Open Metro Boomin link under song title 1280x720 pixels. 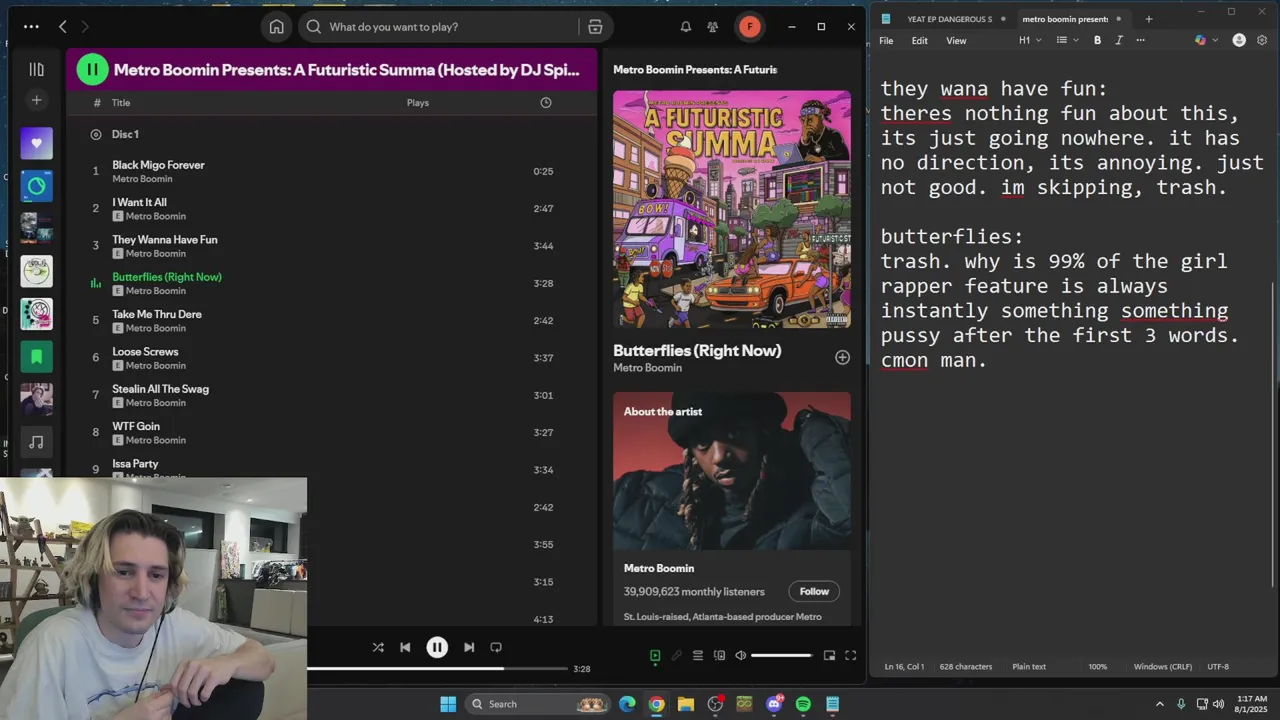click(x=648, y=368)
